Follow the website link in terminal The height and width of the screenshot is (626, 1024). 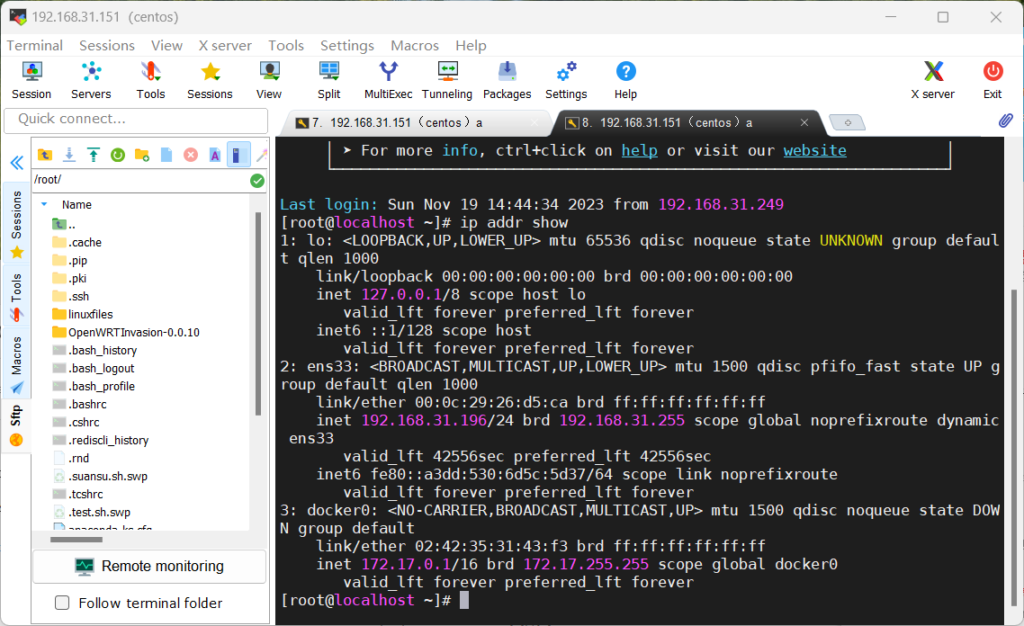[814, 151]
